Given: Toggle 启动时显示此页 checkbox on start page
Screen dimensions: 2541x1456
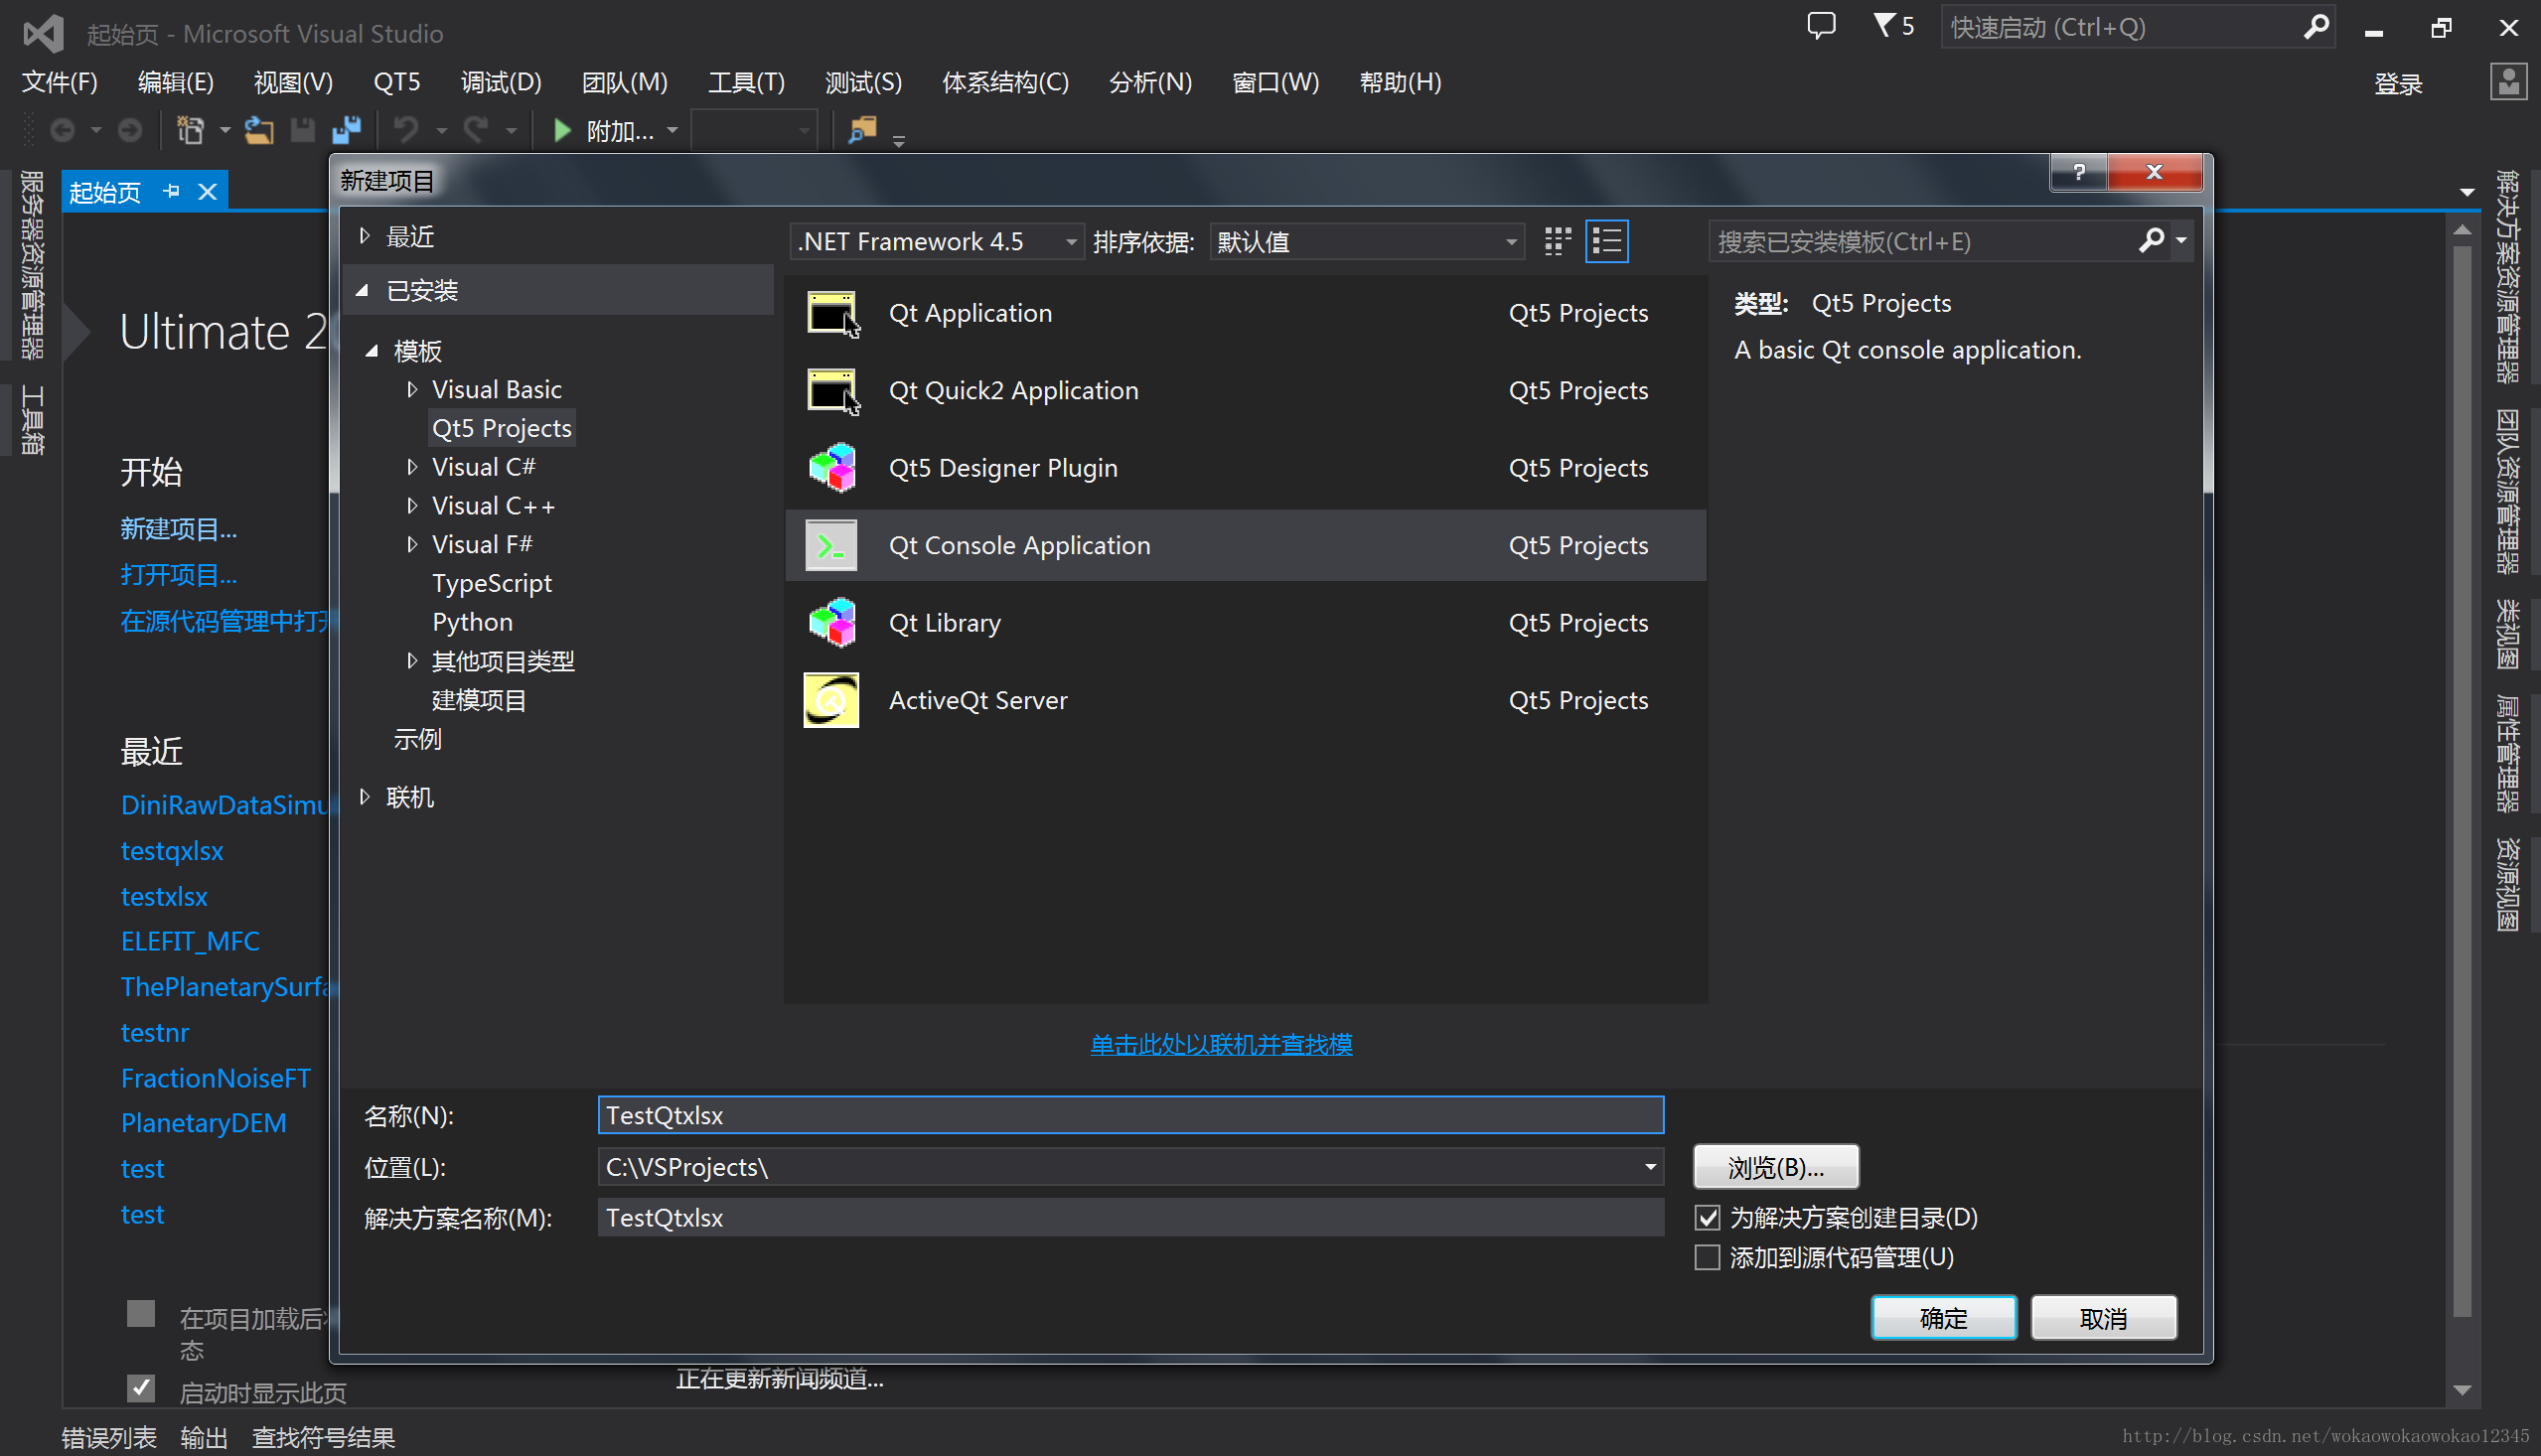Looking at the screenshot, I should pos(141,1389).
